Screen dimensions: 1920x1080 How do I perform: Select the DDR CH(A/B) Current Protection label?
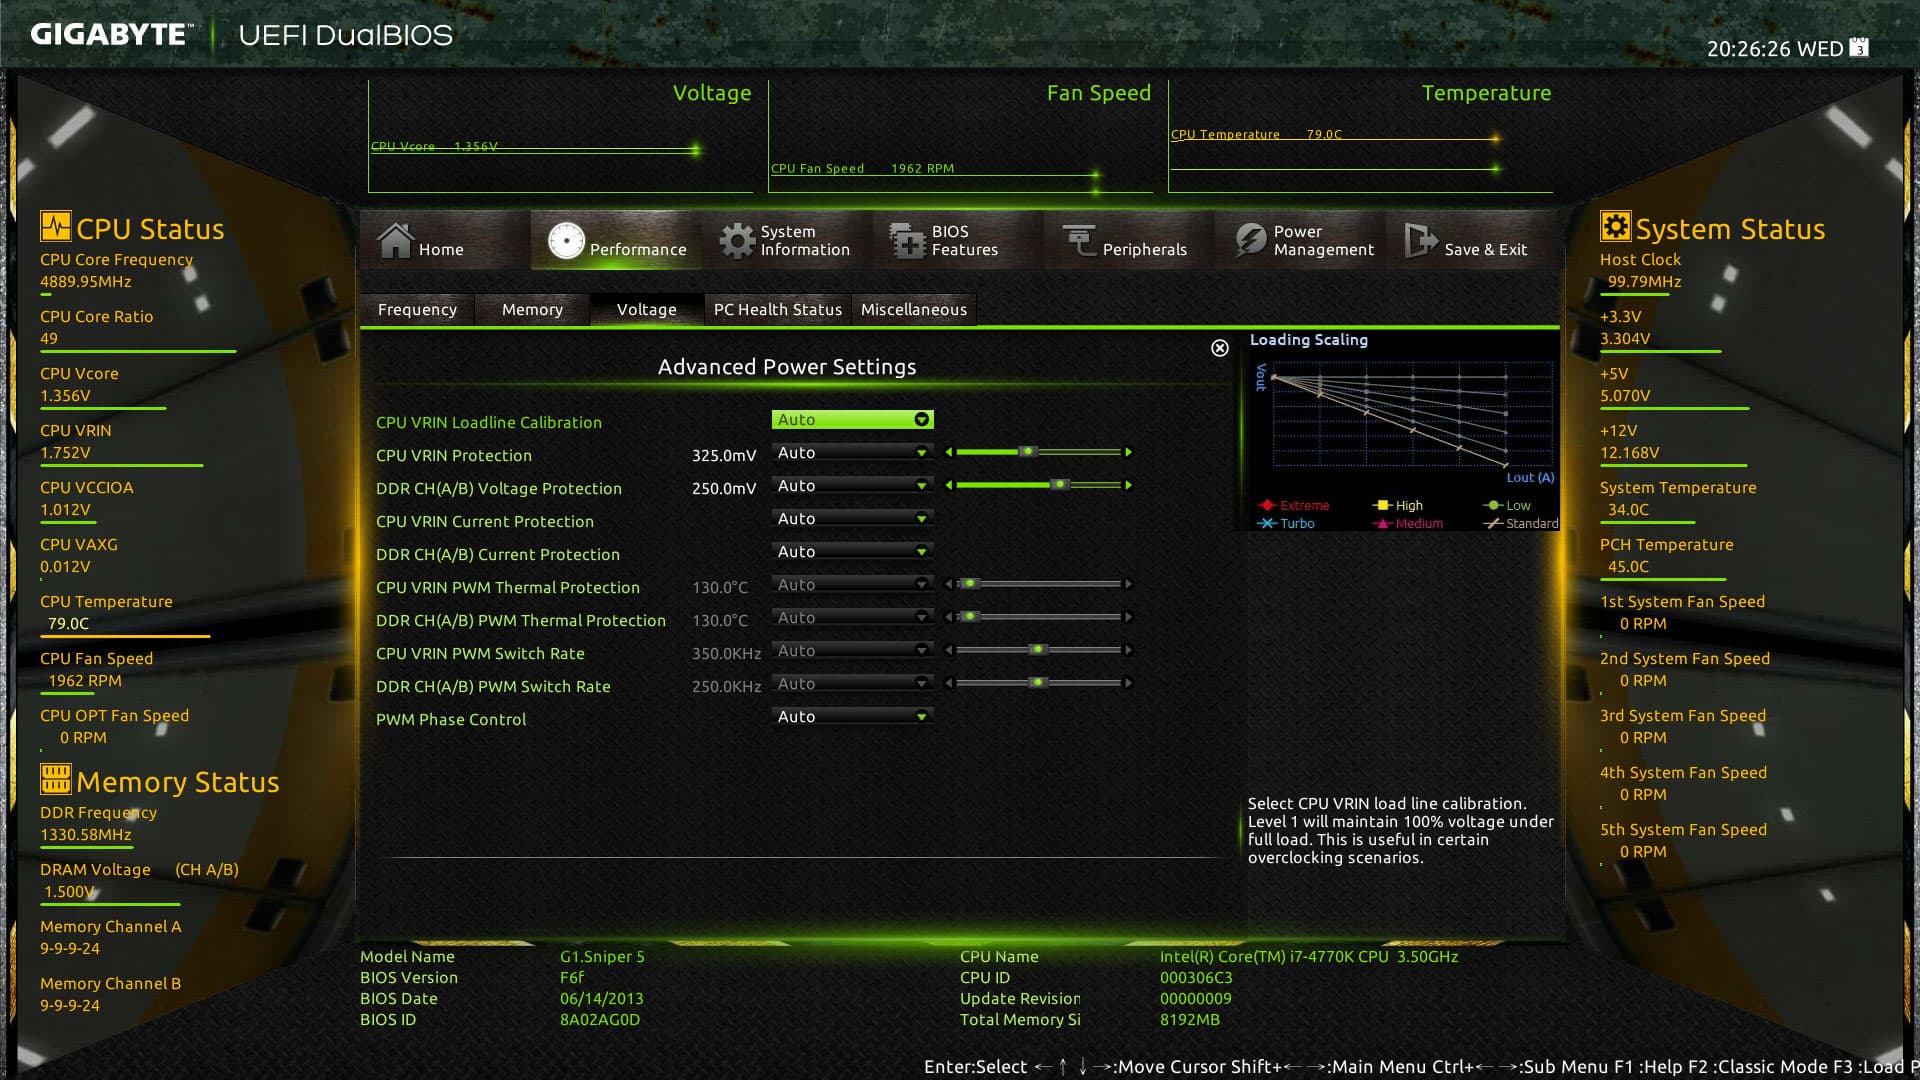[497, 555]
